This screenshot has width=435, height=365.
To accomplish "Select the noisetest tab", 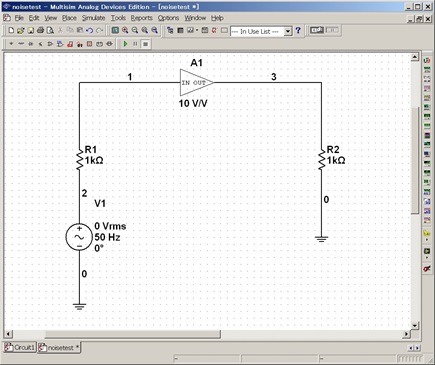I will pos(59,347).
